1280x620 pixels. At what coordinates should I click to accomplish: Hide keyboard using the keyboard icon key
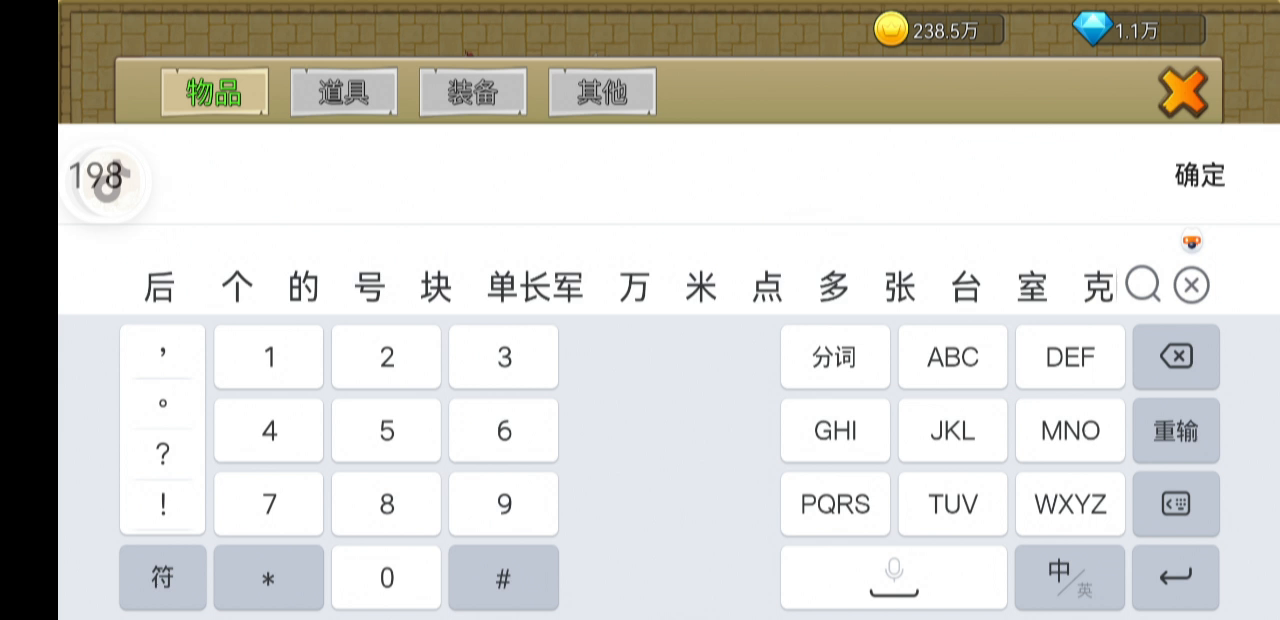coord(1175,504)
